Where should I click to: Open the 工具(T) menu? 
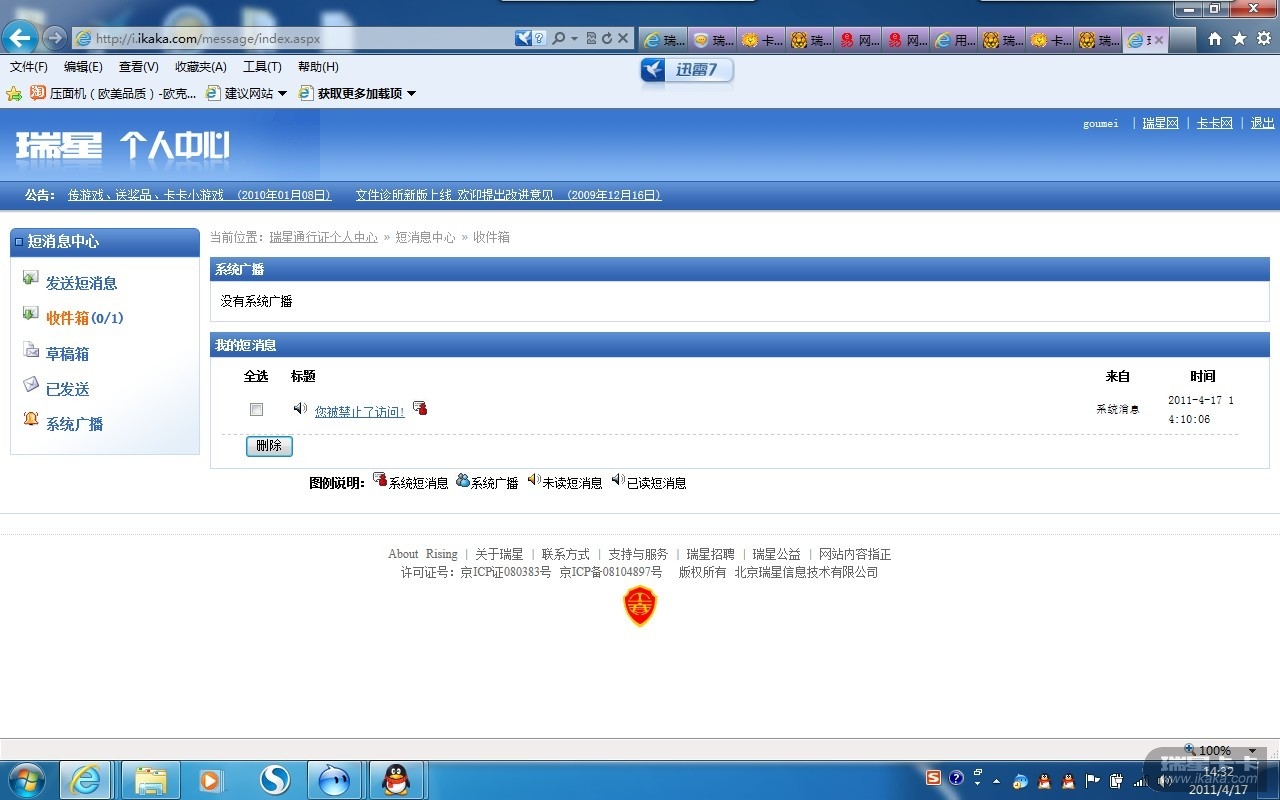pos(262,67)
